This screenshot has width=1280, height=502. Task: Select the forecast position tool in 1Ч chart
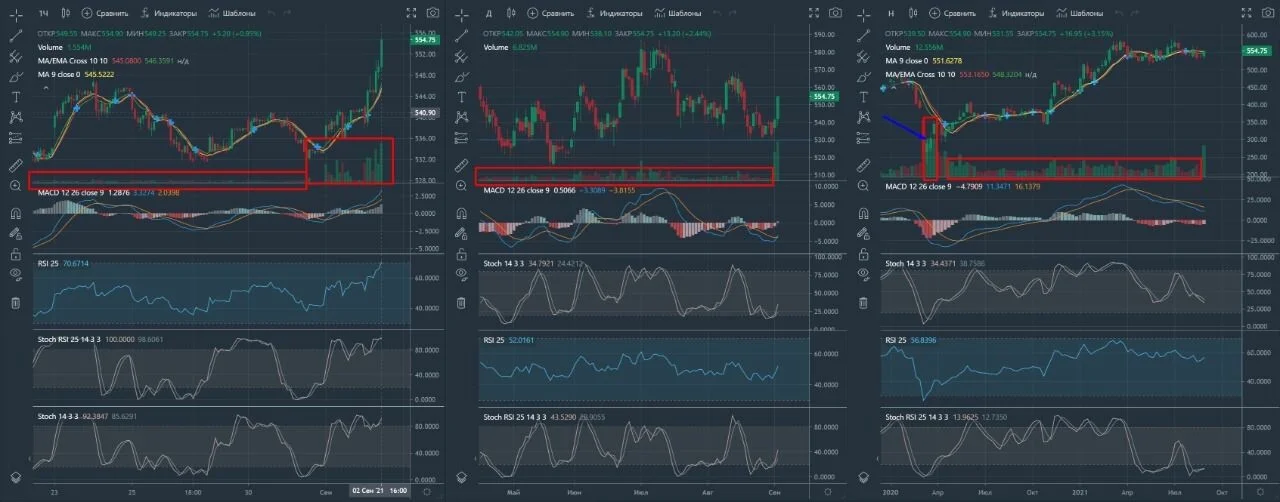[16, 140]
